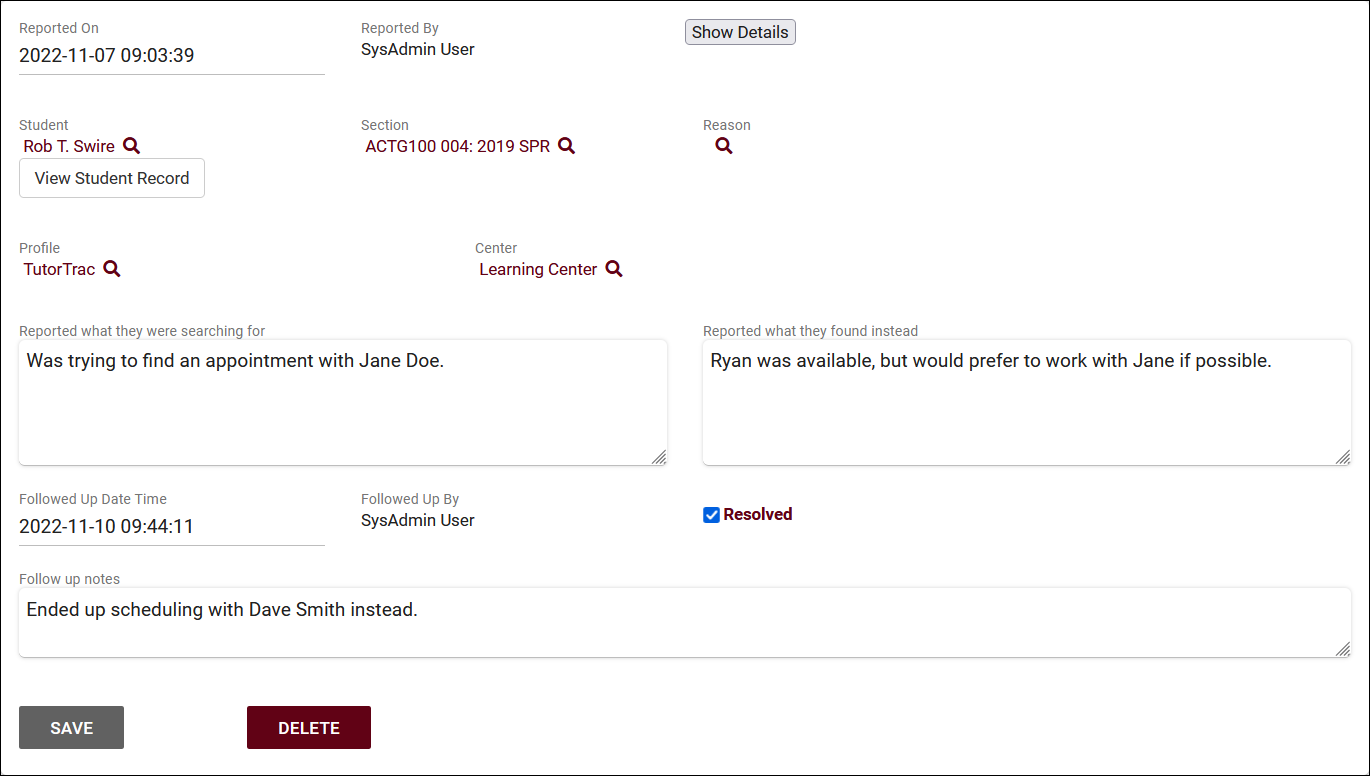Open the Section lookup magnifier icon
1370x776 pixels.
tap(566, 146)
